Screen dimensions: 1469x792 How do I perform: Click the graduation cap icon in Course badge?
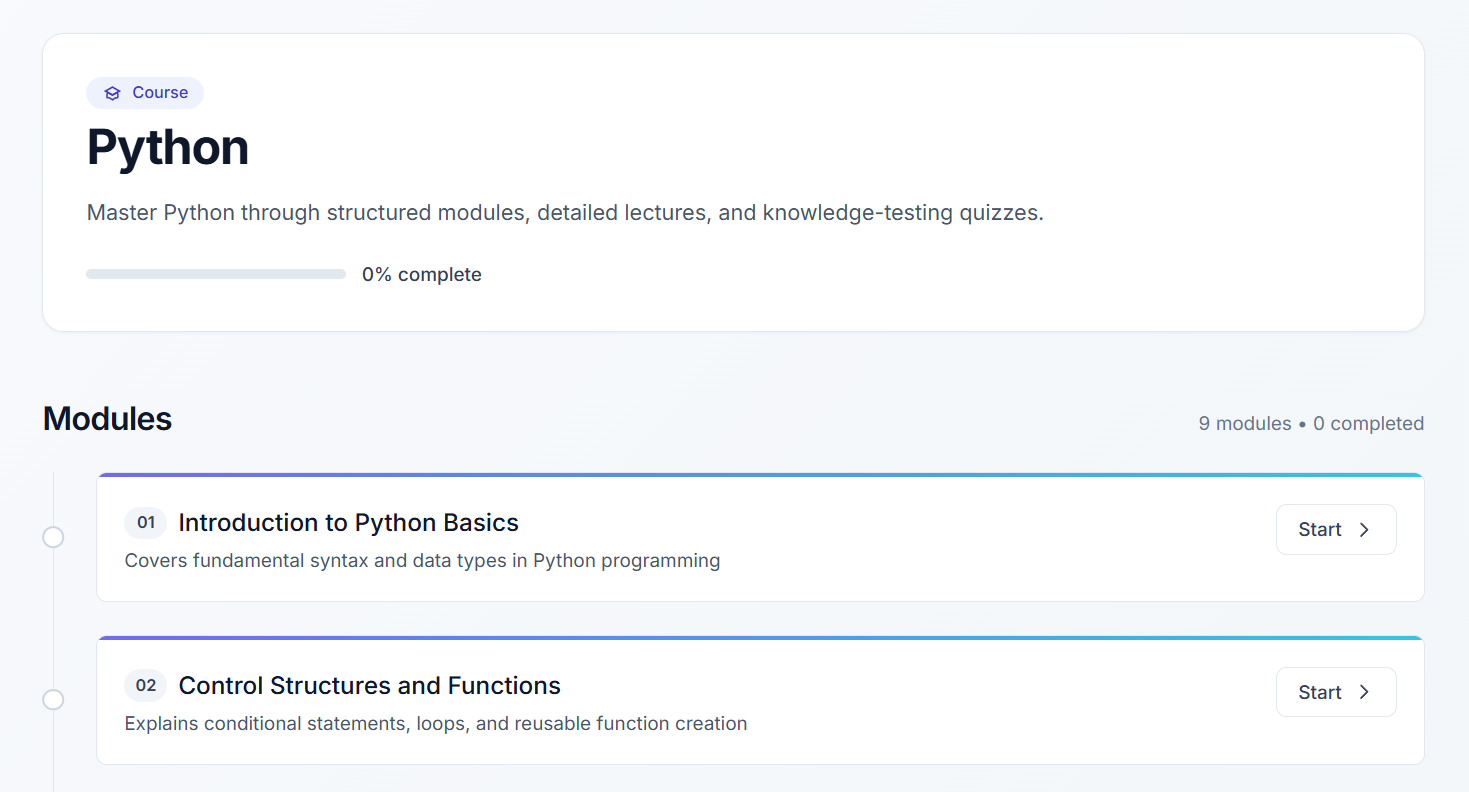112,93
